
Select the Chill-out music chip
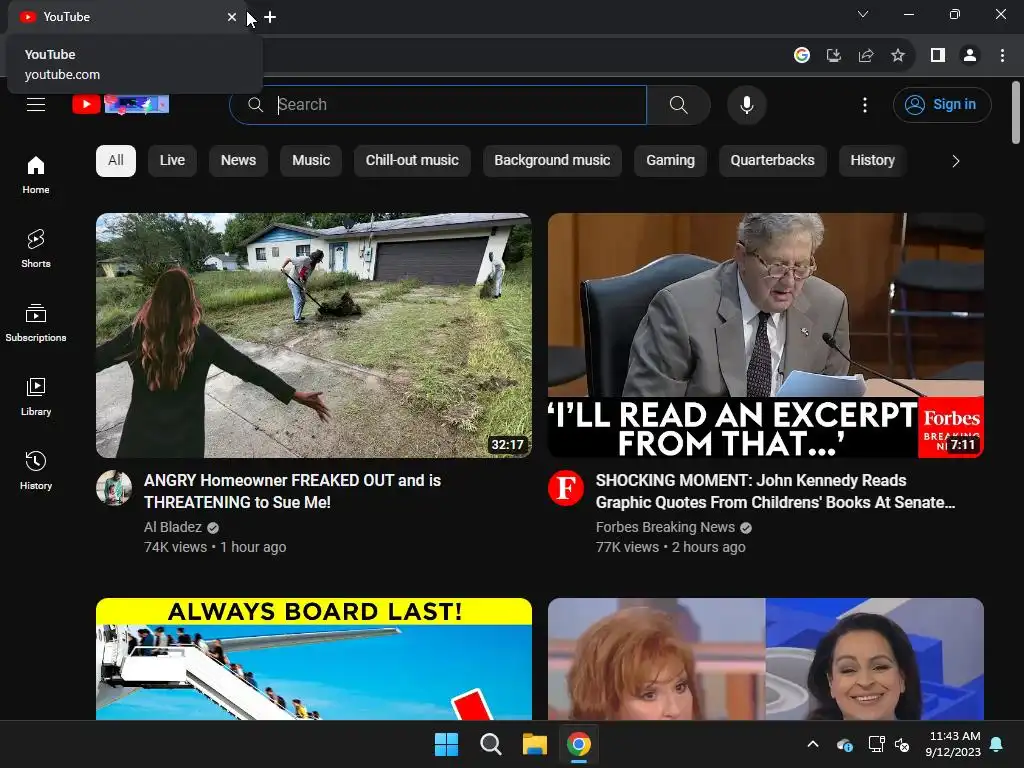tap(412, 161)
